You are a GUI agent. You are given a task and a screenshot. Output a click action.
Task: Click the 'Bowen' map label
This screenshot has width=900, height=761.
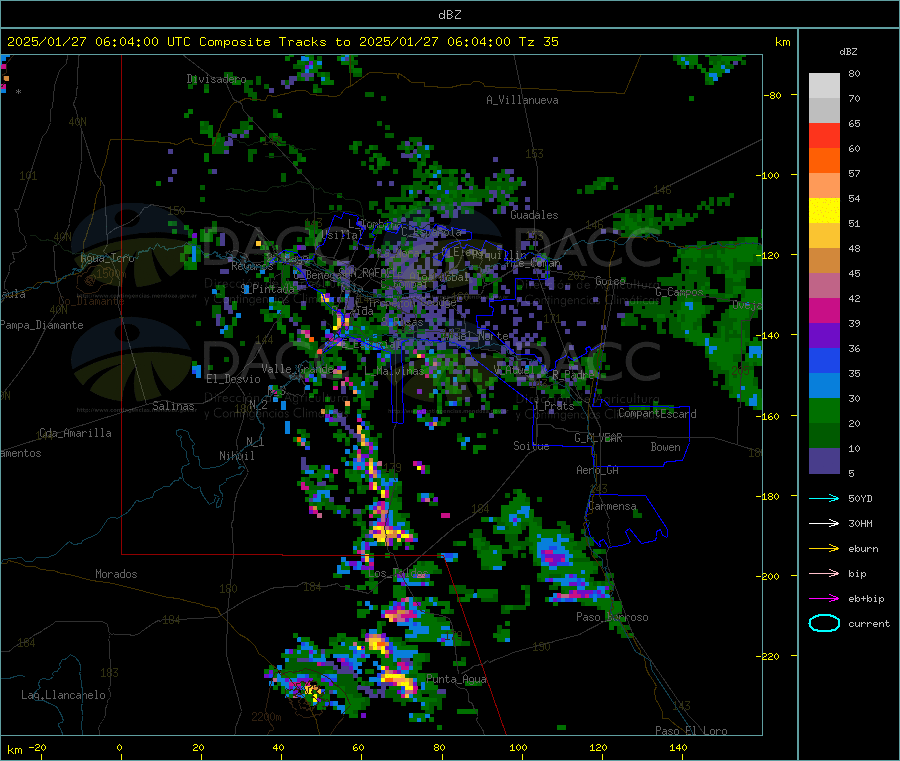665,447
